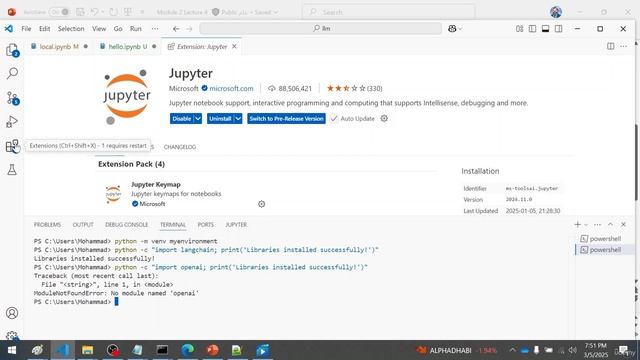
Task: Open the Run and Debug view
Action: pyautogui.click(x=12, y=122)
